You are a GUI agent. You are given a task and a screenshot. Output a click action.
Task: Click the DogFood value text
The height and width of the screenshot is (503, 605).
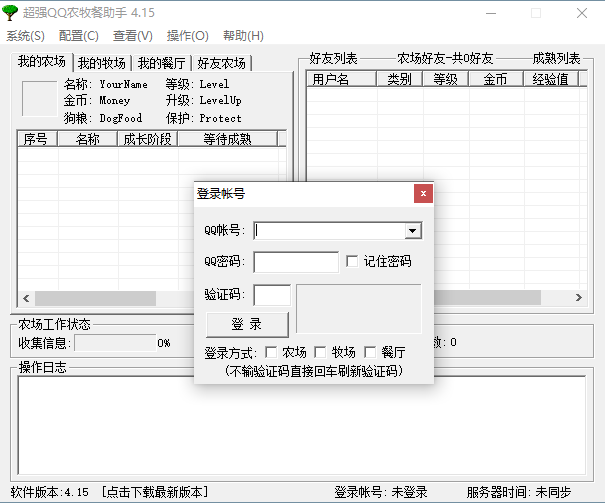[120, 118]
